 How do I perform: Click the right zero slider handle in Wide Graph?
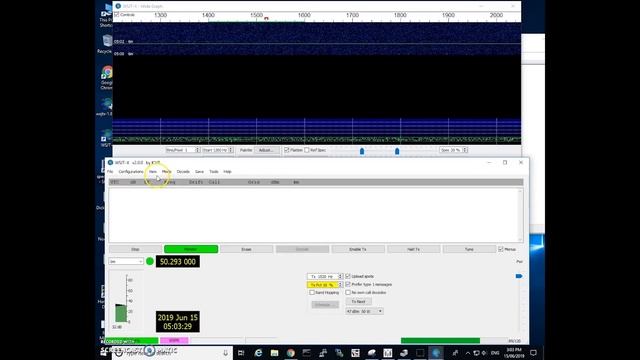[x=397, y=151]
